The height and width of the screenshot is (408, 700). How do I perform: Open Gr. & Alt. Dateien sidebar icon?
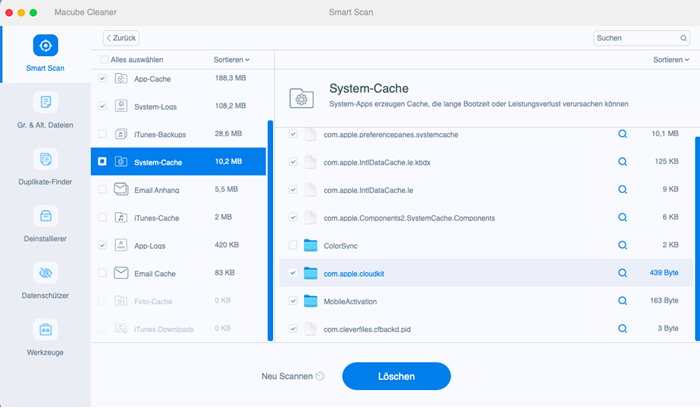pyautogui.click(x=45, y=102)
